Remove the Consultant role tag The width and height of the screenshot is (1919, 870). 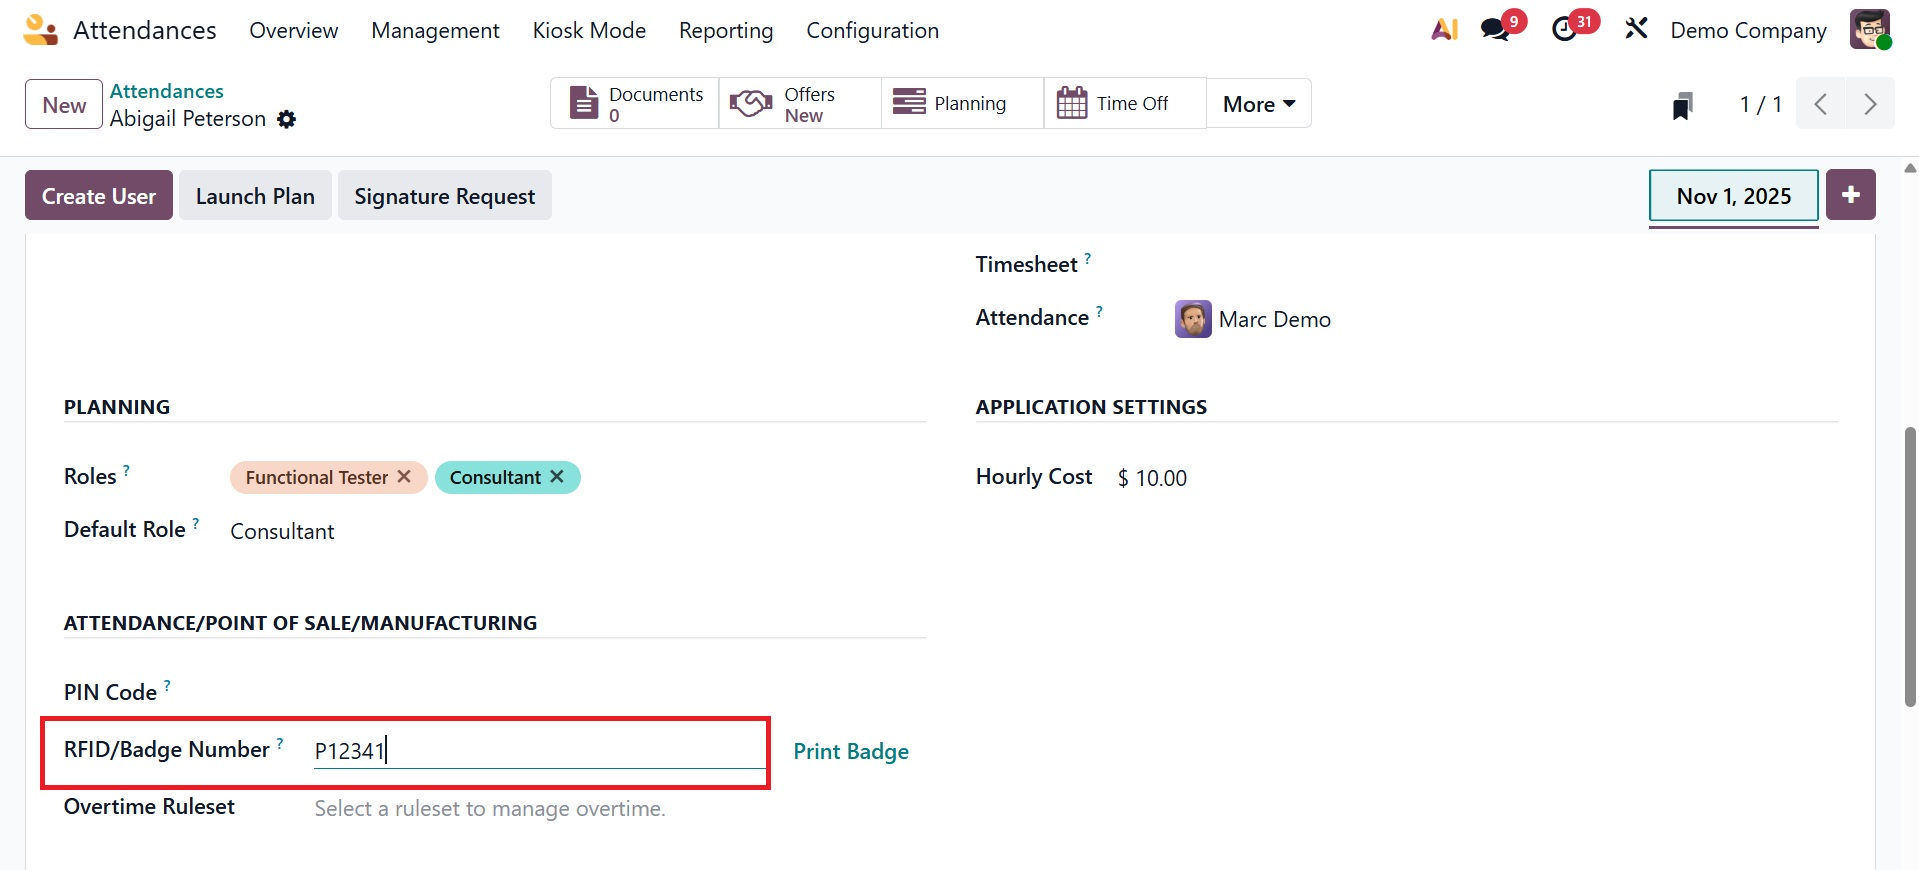[557, 477]
